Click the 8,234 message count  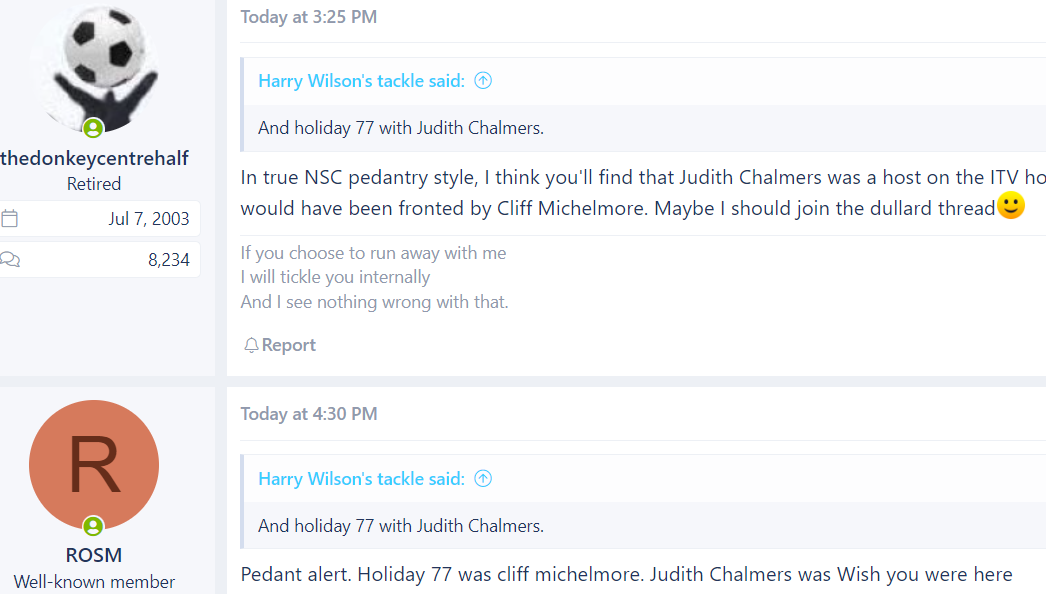tap(169, 260)
